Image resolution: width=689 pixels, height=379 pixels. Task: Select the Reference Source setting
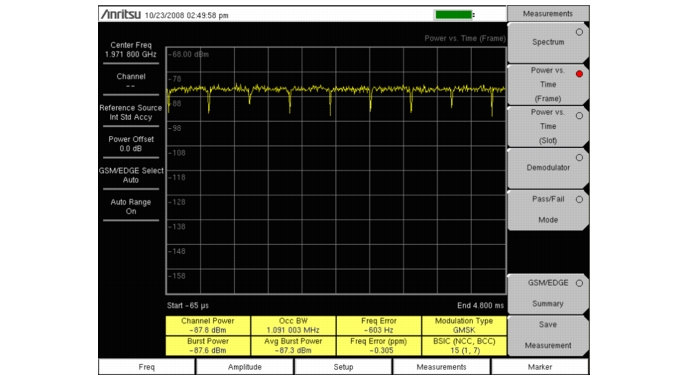131,112
